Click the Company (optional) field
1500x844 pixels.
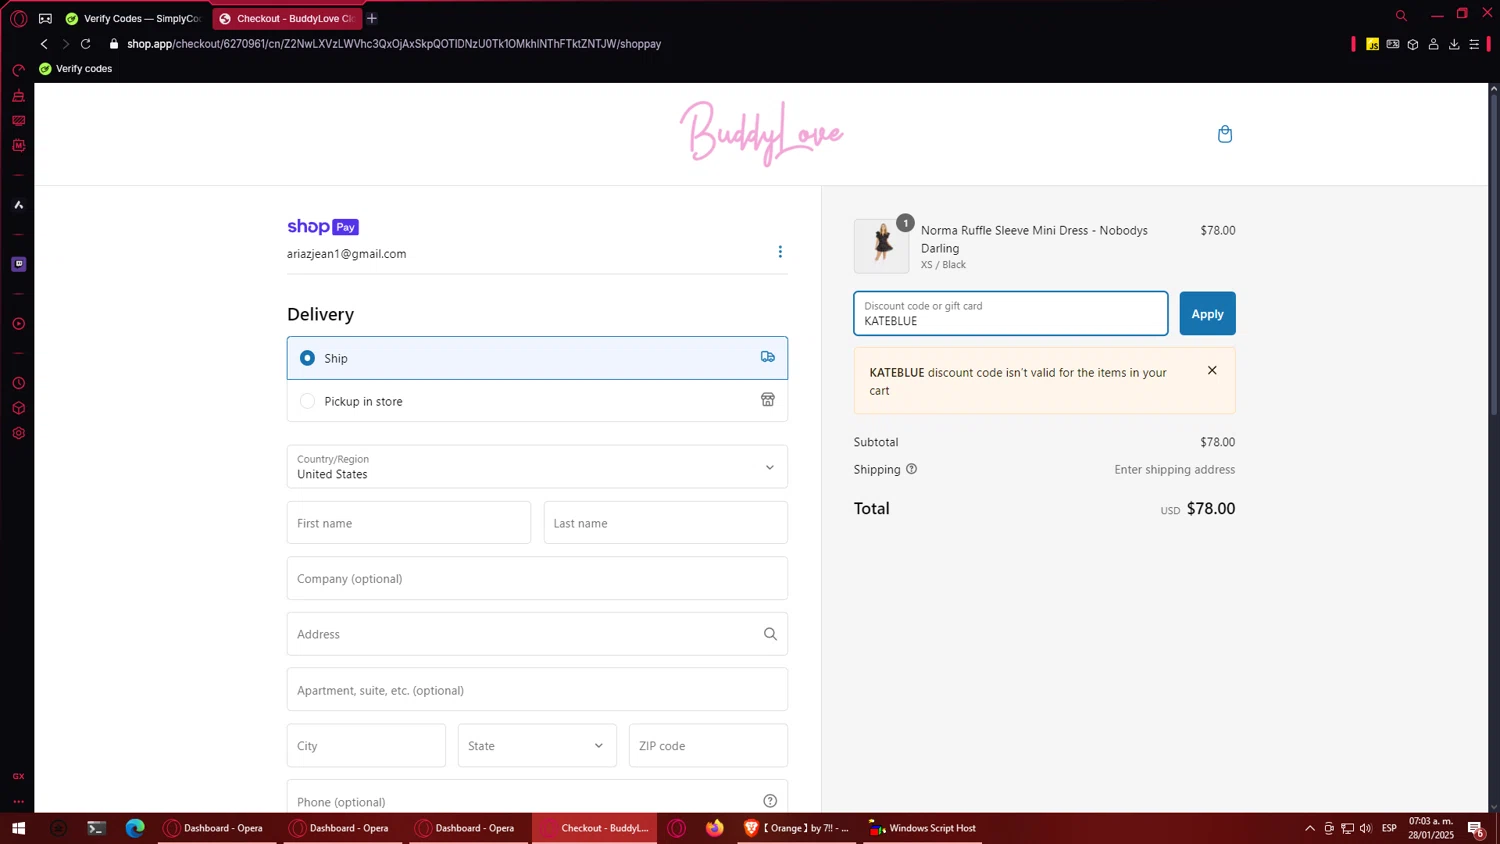[x=537, y=578]
